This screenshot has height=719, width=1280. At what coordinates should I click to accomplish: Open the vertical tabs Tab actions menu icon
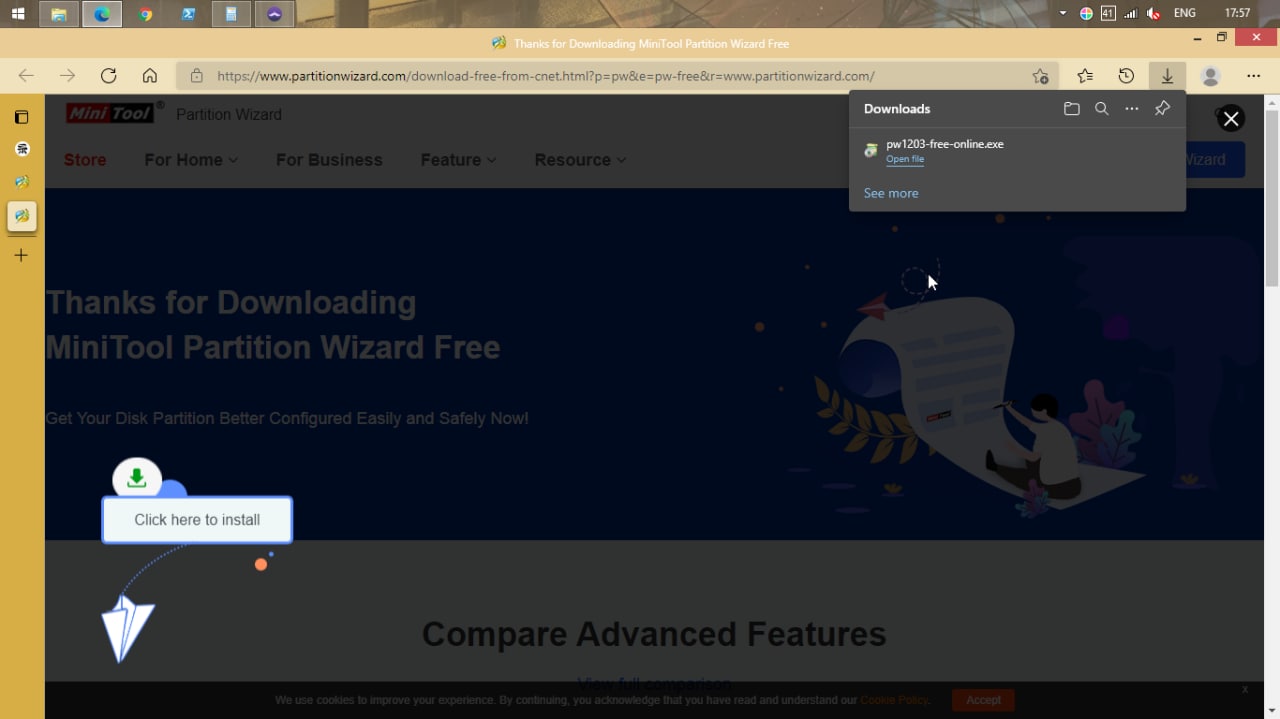pos(22,117)
